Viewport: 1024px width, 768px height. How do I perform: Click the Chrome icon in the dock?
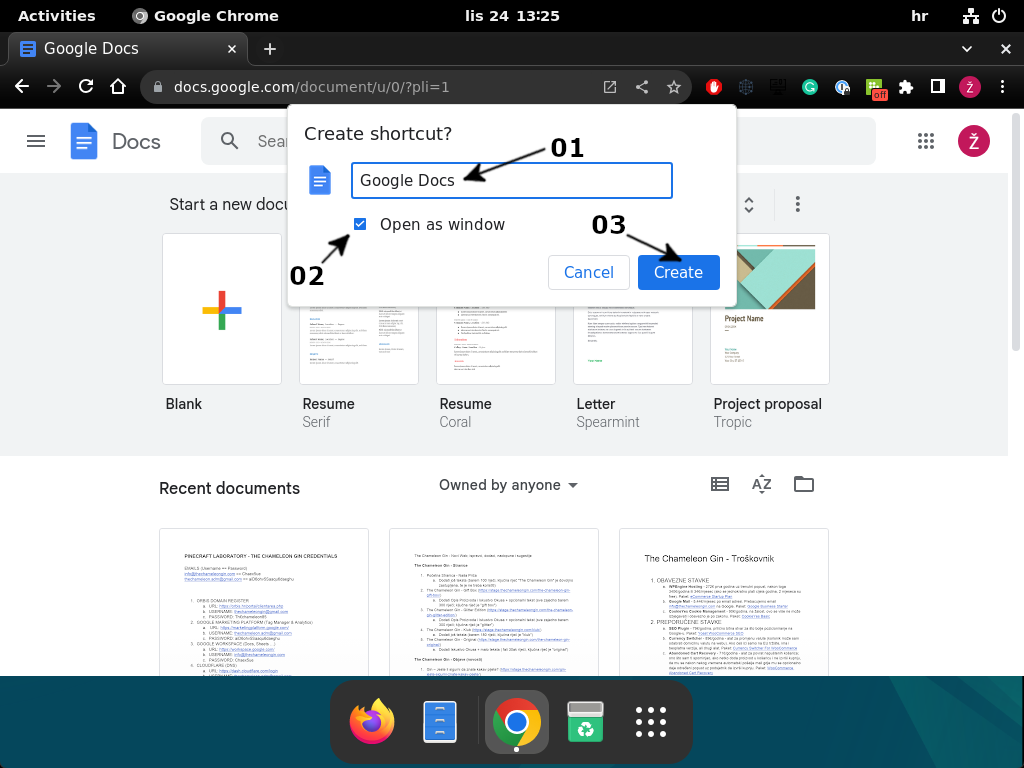[x=517, y=722]
